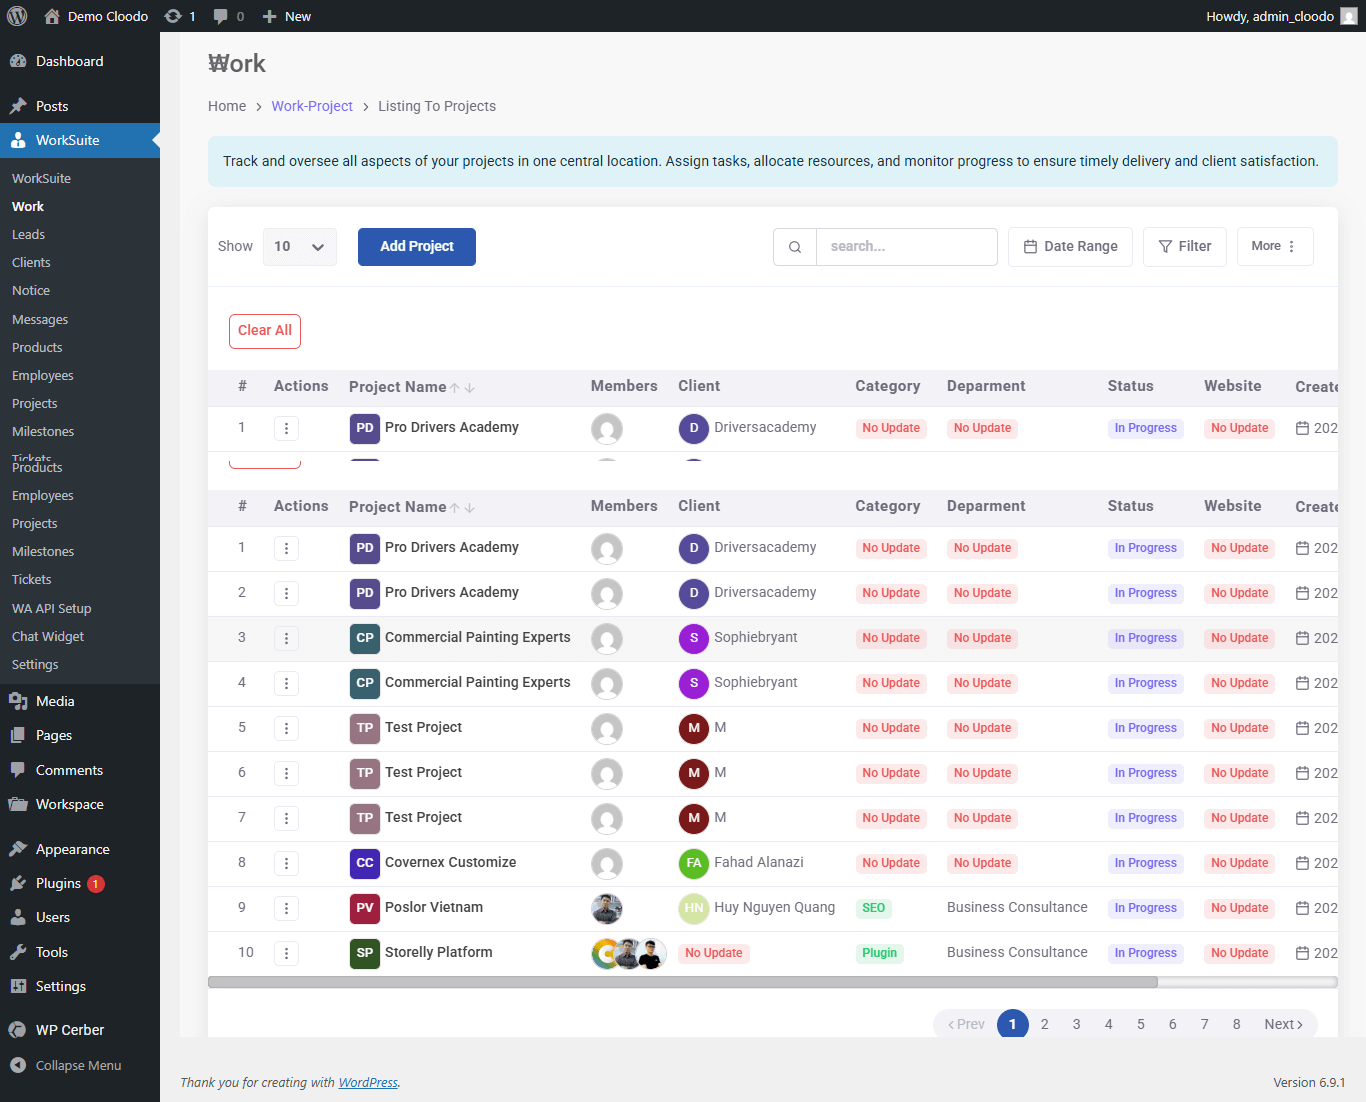Open the Plugins menu in sidebar

58,883
